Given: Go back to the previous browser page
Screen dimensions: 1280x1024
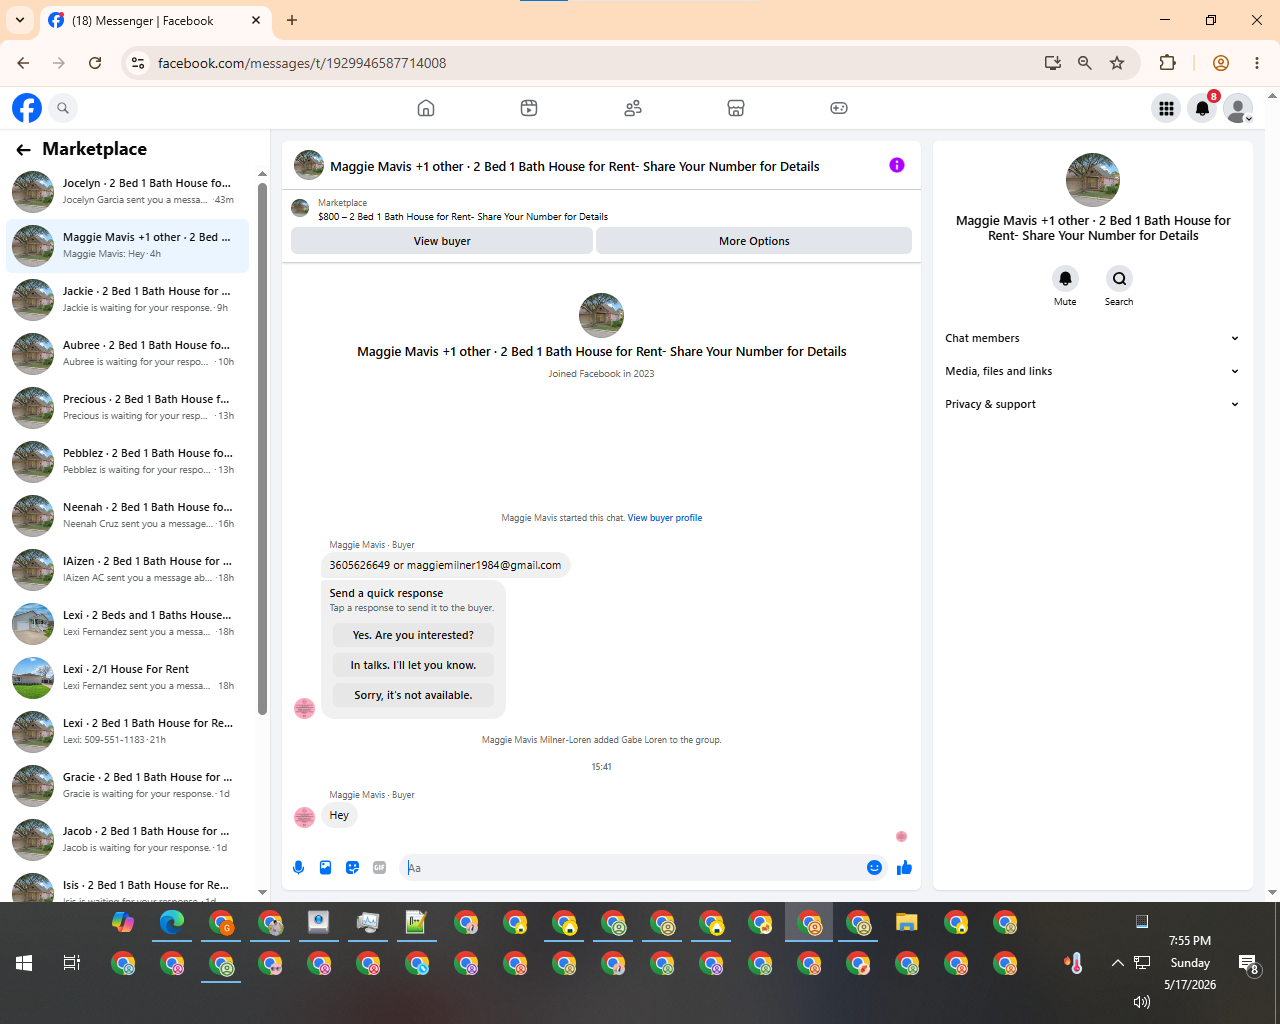Looking at the screenshot, I should tap(23, 63).
